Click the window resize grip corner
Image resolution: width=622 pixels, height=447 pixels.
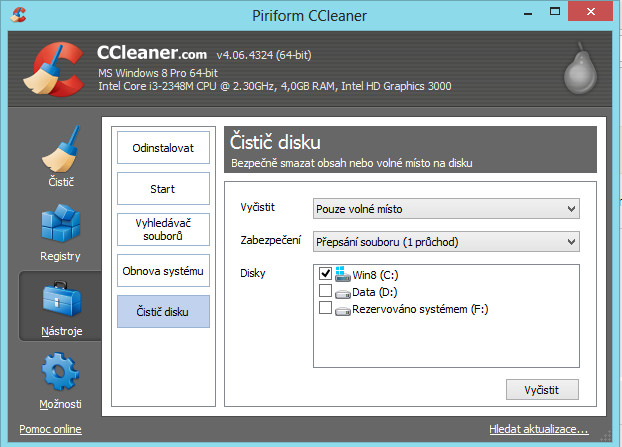(x=607, y=435)
